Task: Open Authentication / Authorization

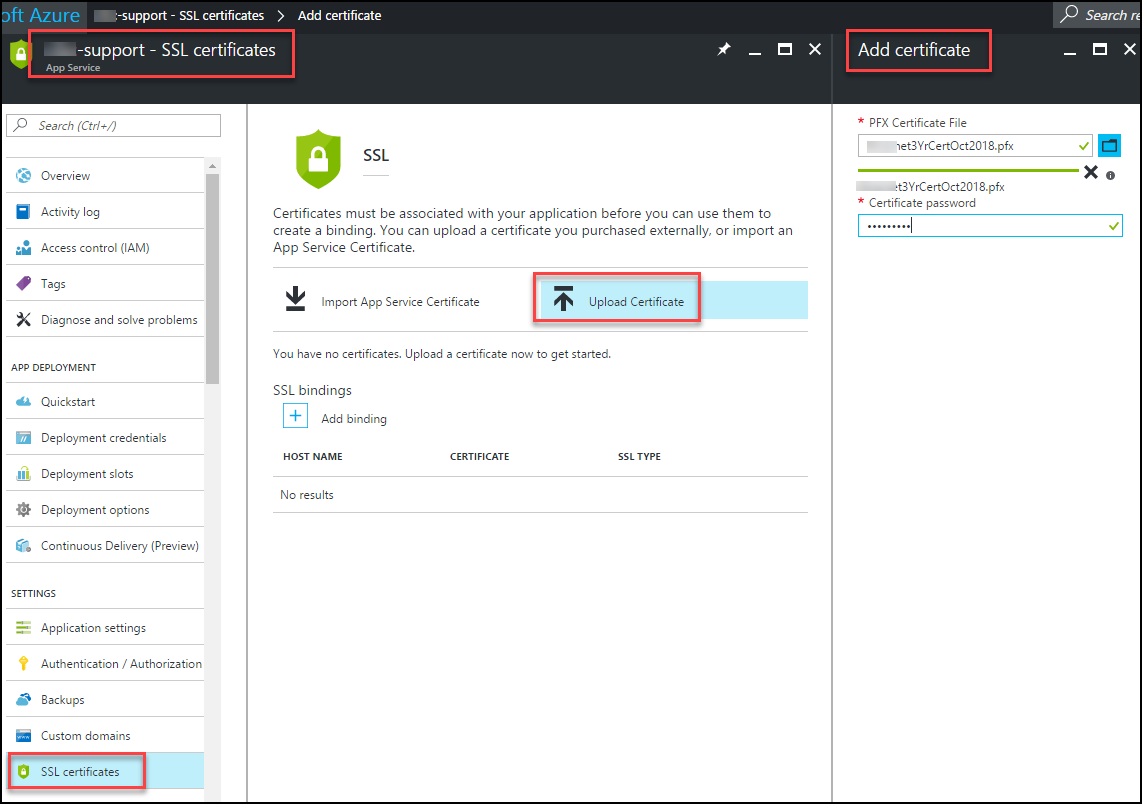Action: 105,663
